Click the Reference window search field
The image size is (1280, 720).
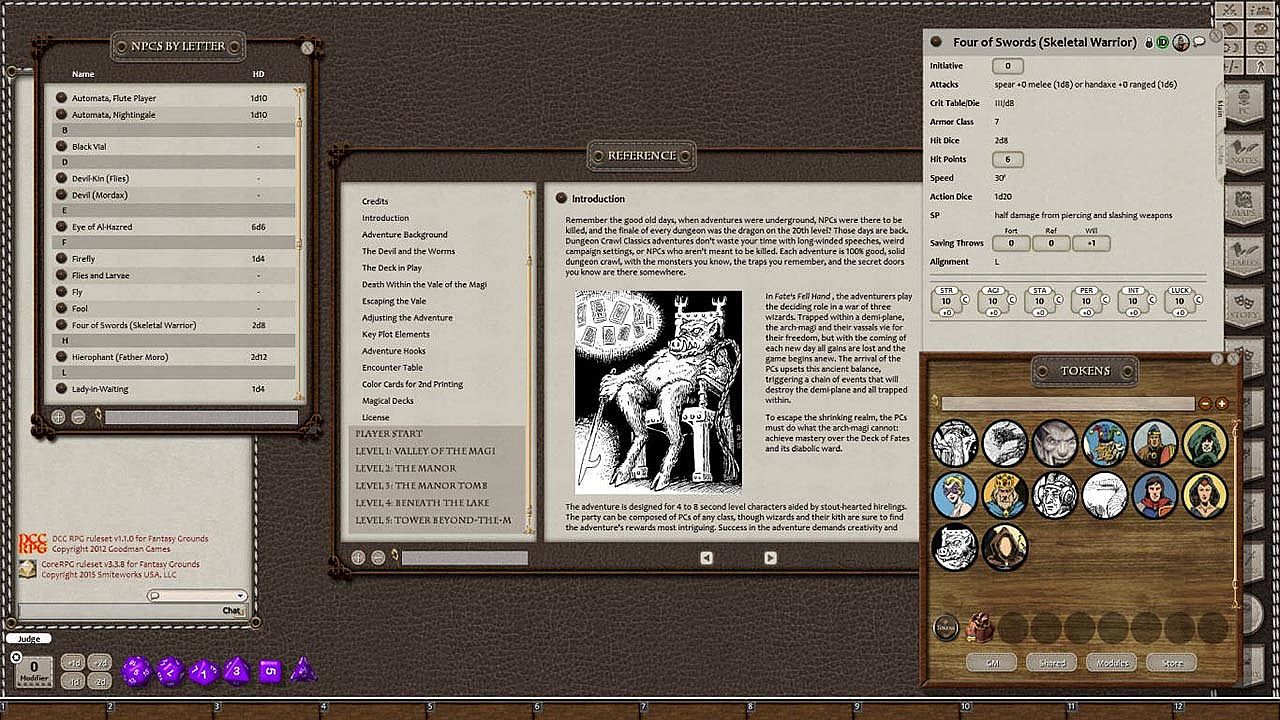point(464,558)
